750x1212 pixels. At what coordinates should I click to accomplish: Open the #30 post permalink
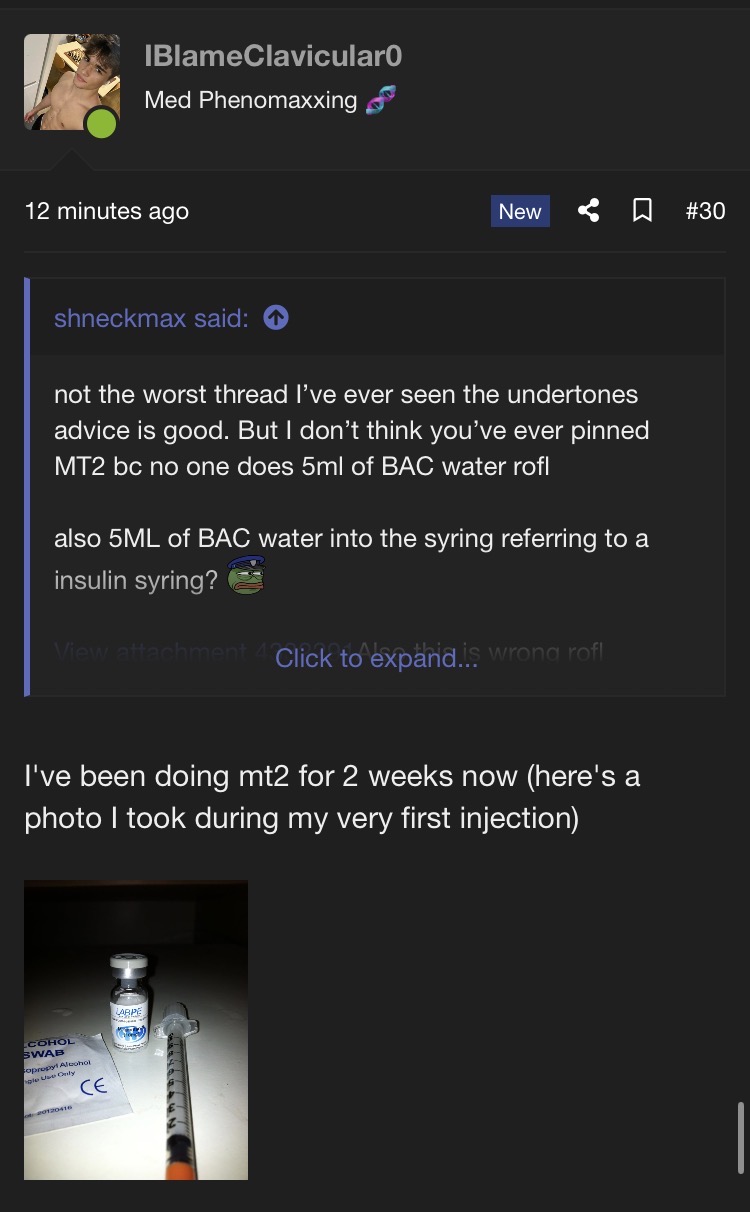click(x=705, y=211)
